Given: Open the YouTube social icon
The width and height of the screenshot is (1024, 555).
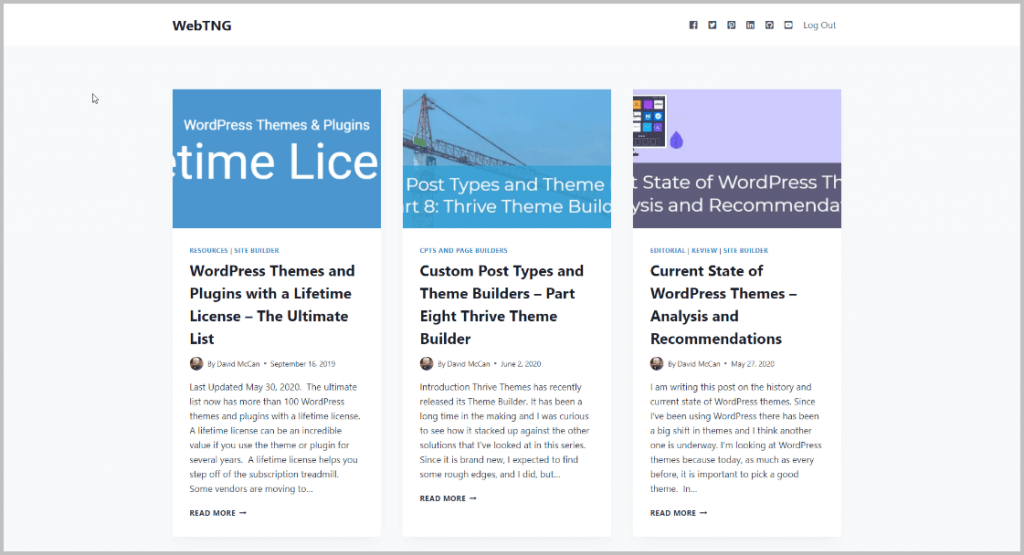Looking at the screenshot, I should click(788, 25).
